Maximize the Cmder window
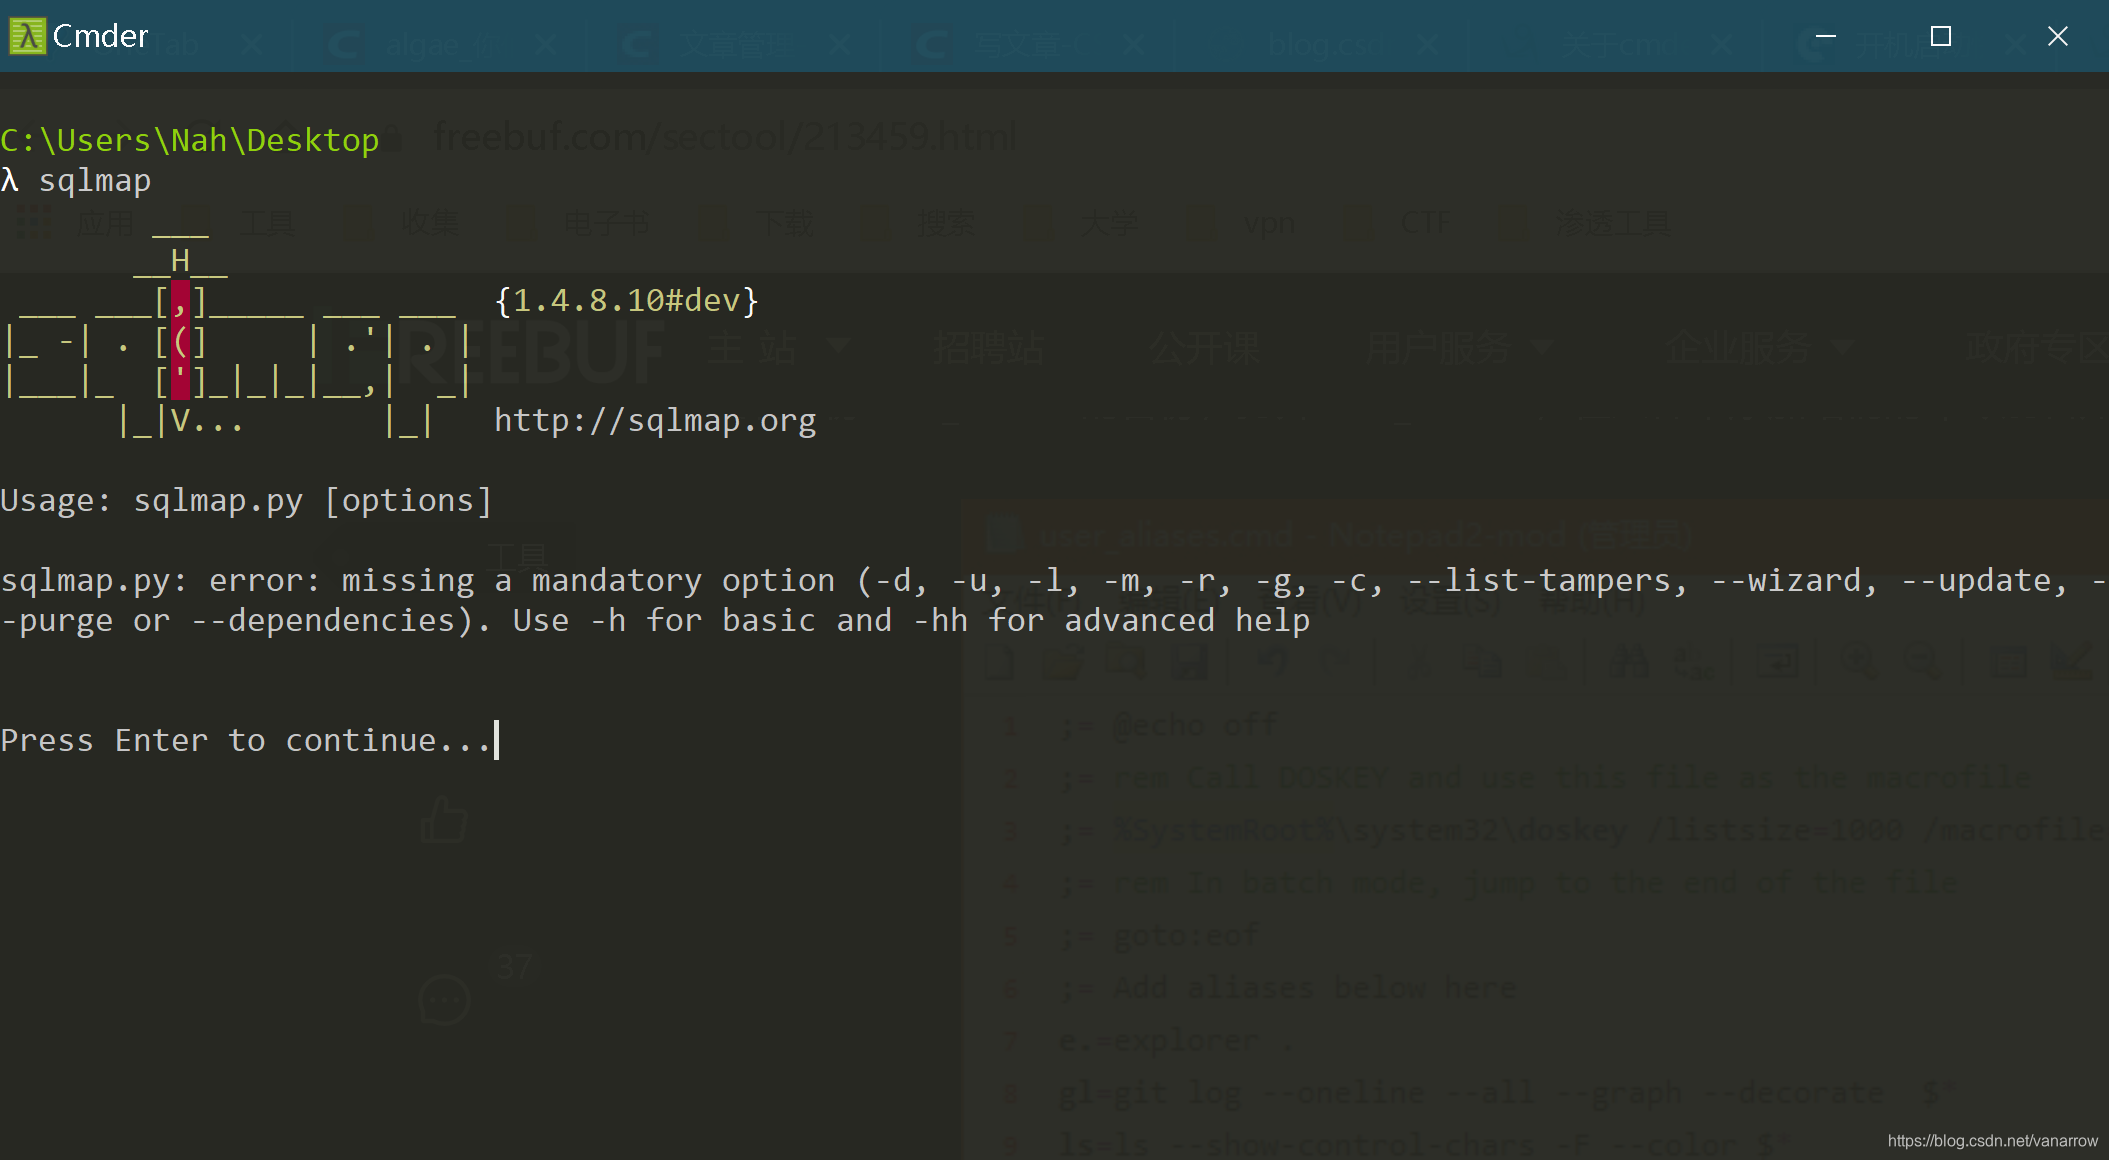Image resolution: width=2109 pixels, height=1160 pixels. (1941, 36)
